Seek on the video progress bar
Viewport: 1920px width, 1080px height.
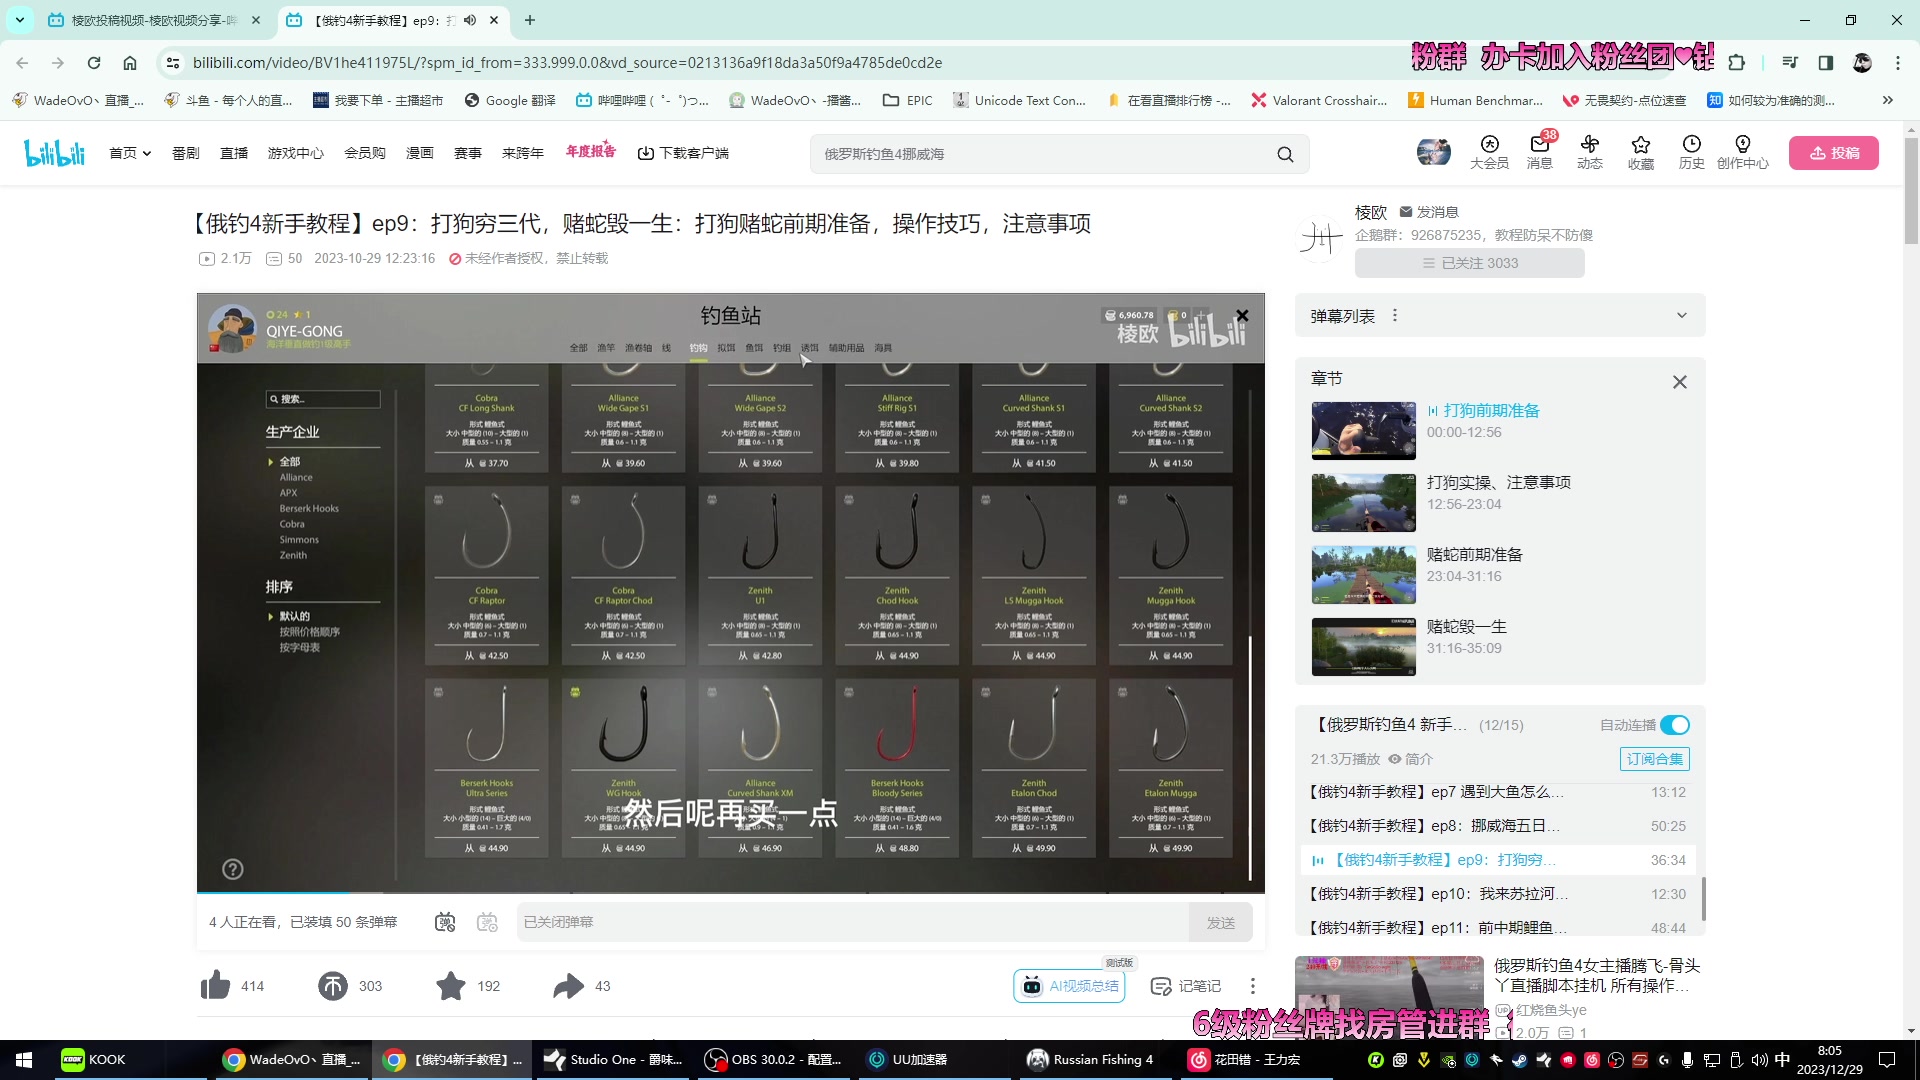click(x=730, y=891)
